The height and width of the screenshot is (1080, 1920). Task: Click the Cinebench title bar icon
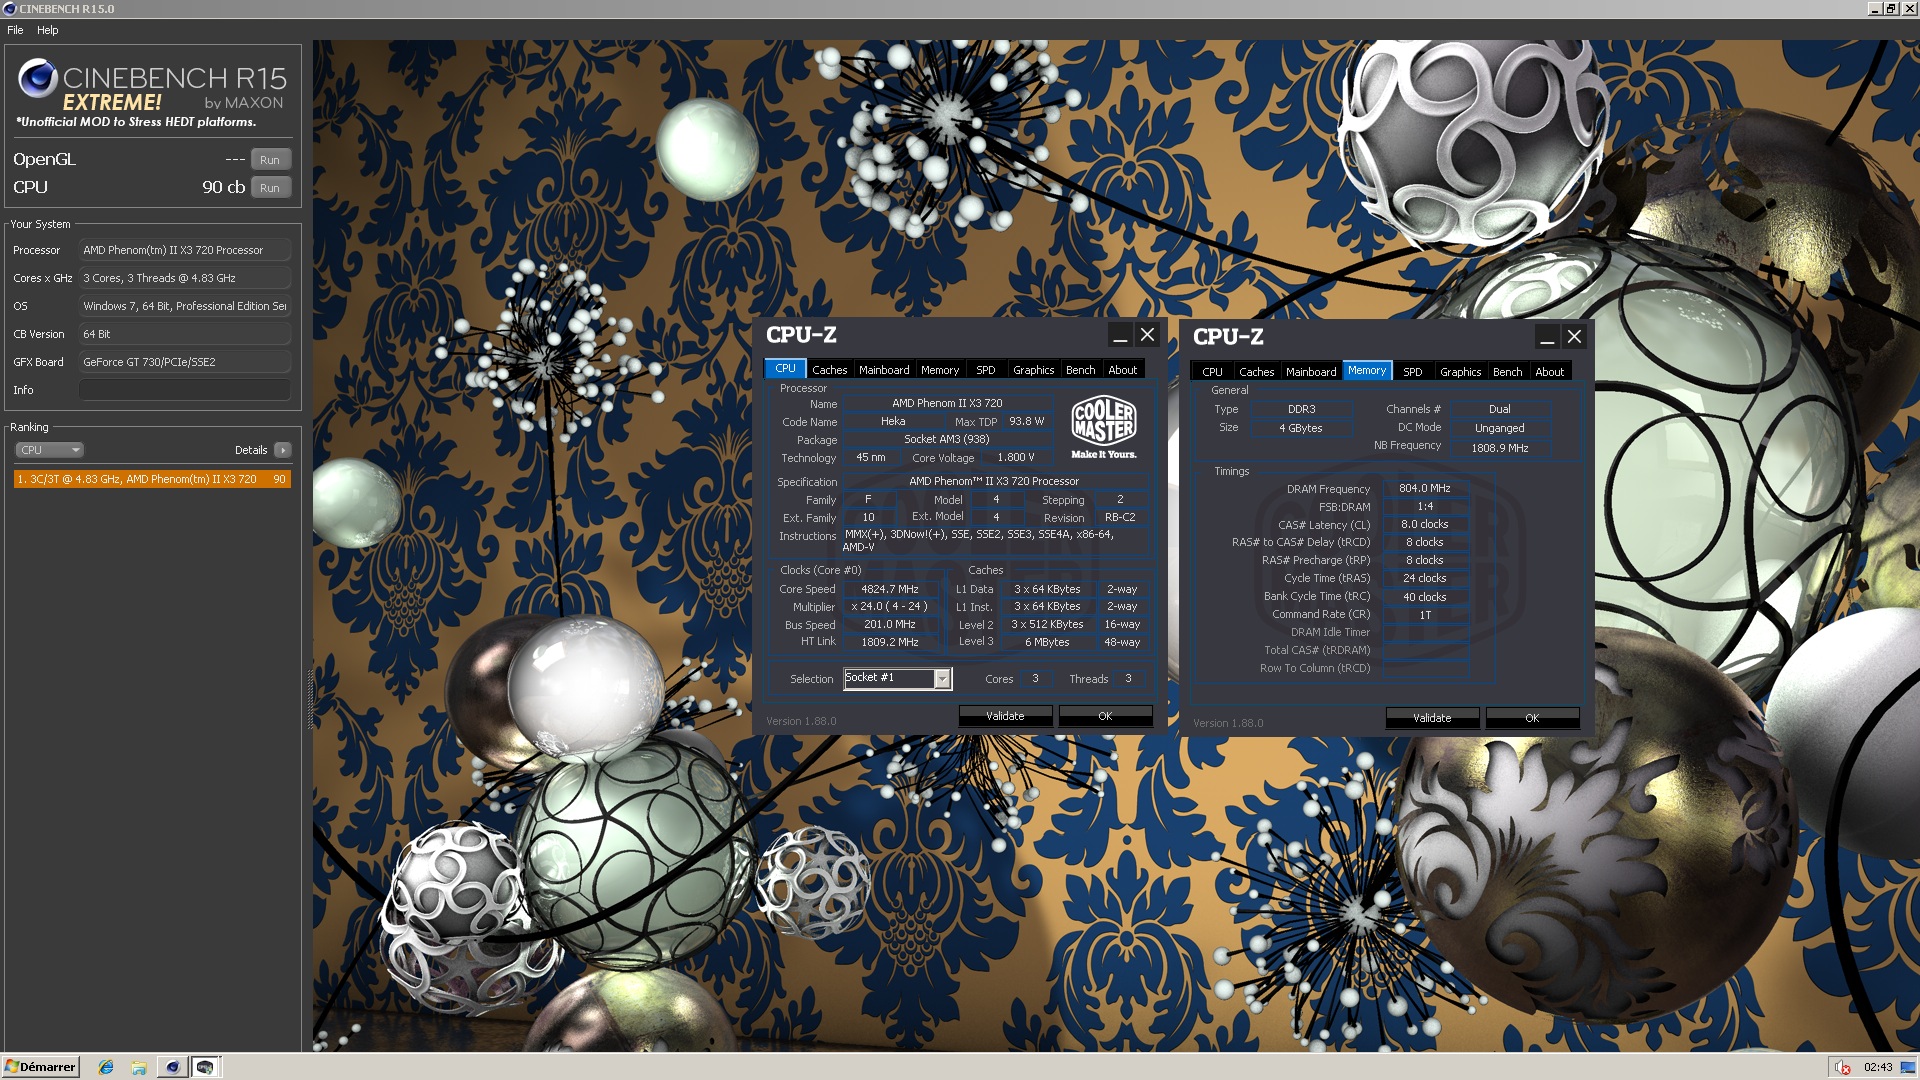[x=9, y=8]
